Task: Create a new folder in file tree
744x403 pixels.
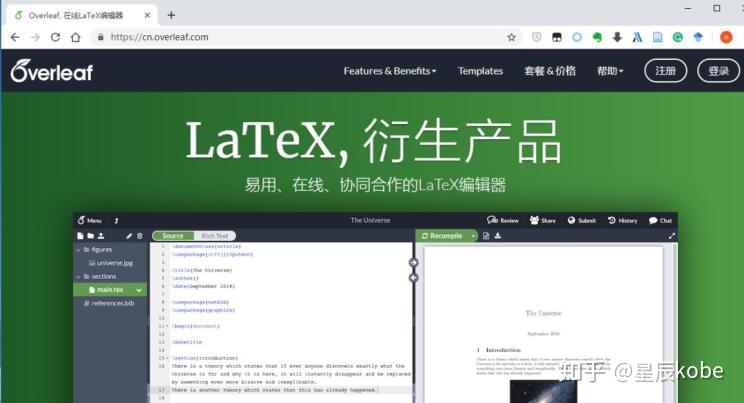Action: pos(90,235)
